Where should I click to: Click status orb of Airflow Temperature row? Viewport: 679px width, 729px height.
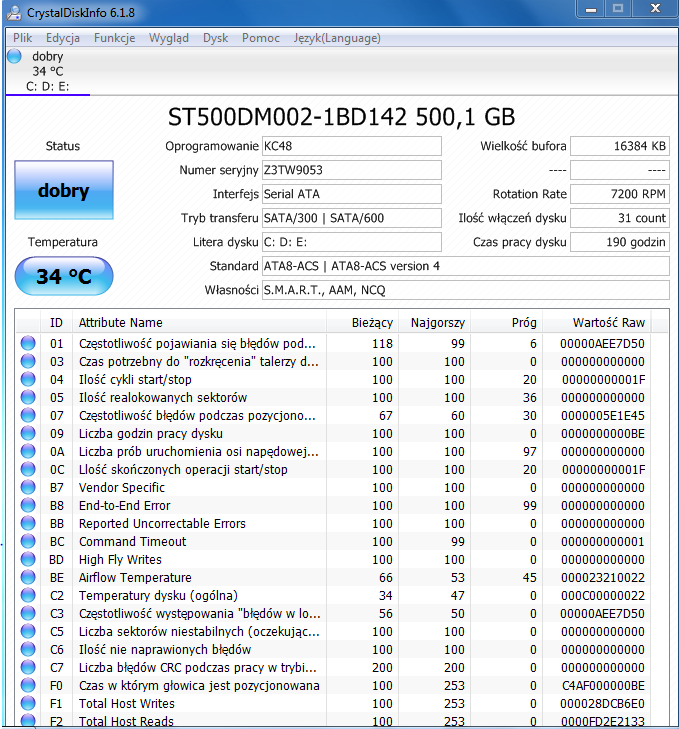[x=28, y=577]
